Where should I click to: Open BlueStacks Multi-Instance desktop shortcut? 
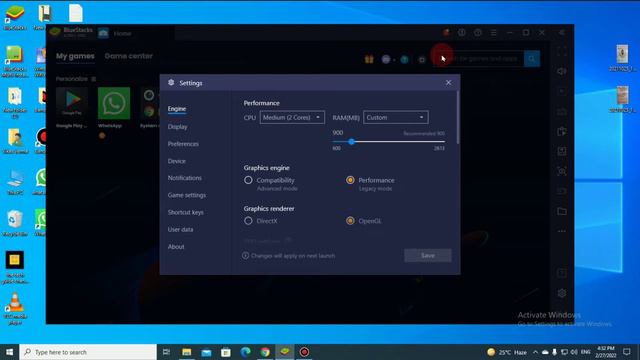[x=15, y=61]
